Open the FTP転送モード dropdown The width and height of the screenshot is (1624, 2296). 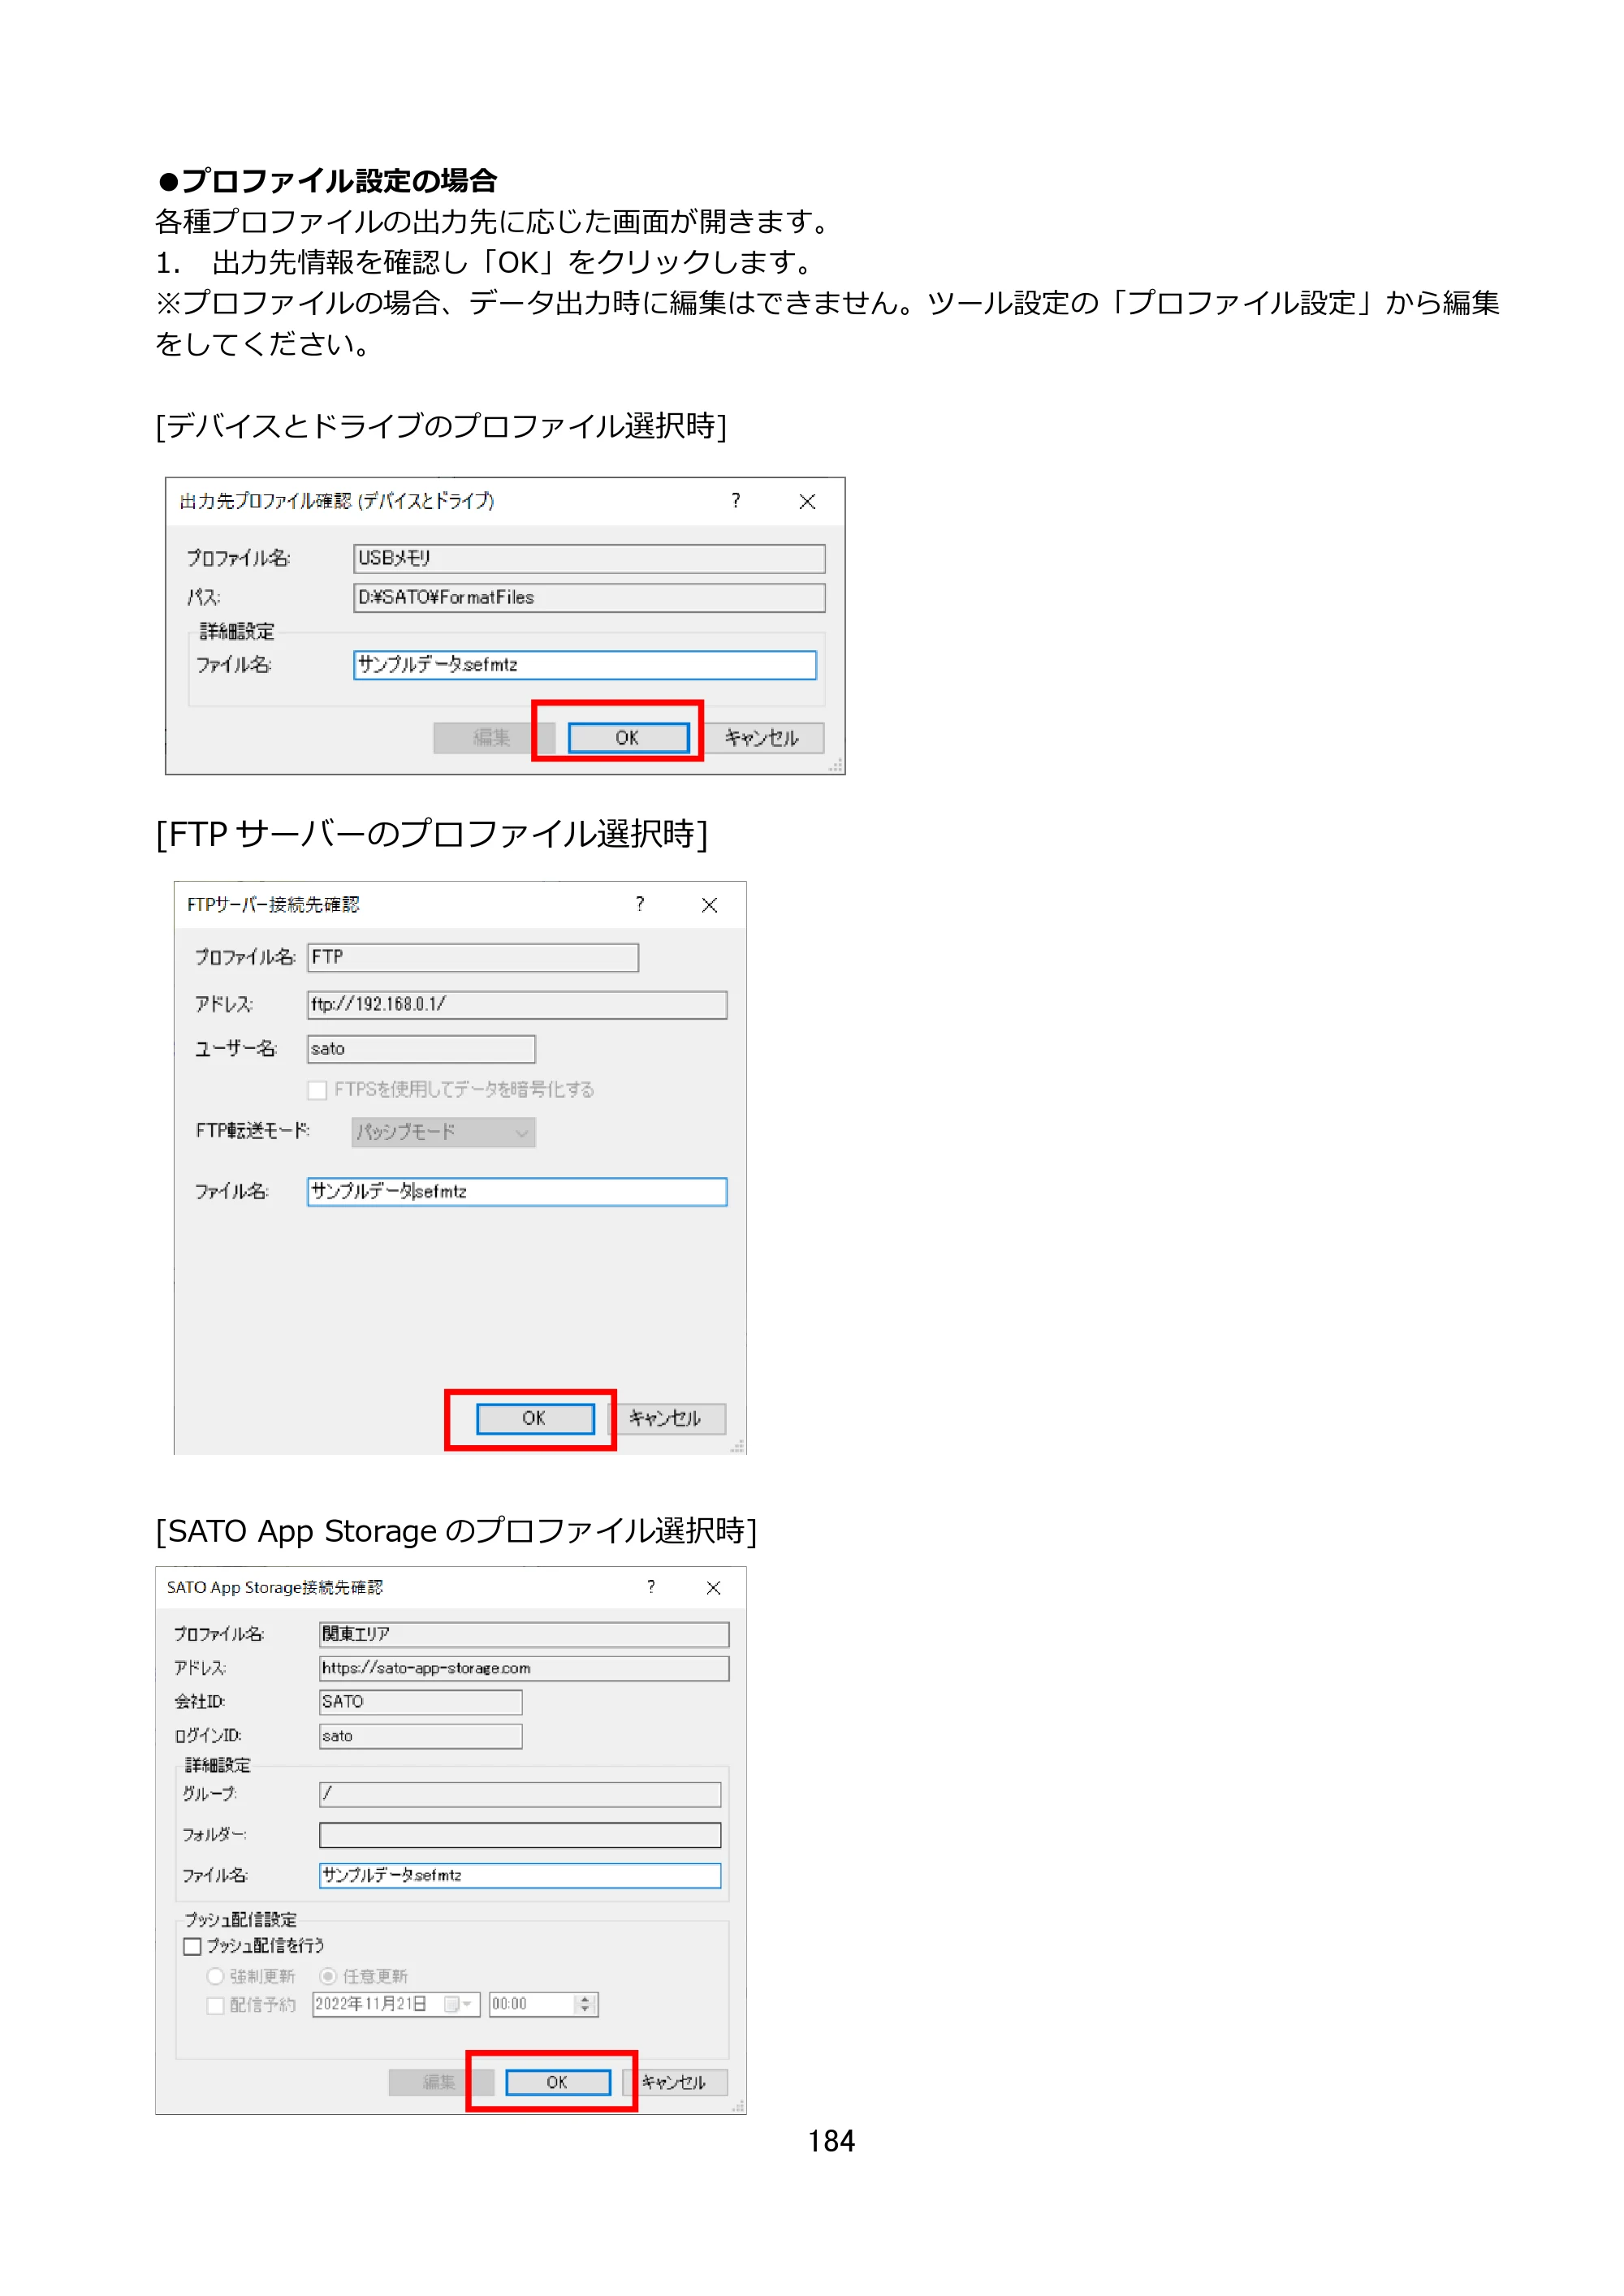tap(444, 1132)
